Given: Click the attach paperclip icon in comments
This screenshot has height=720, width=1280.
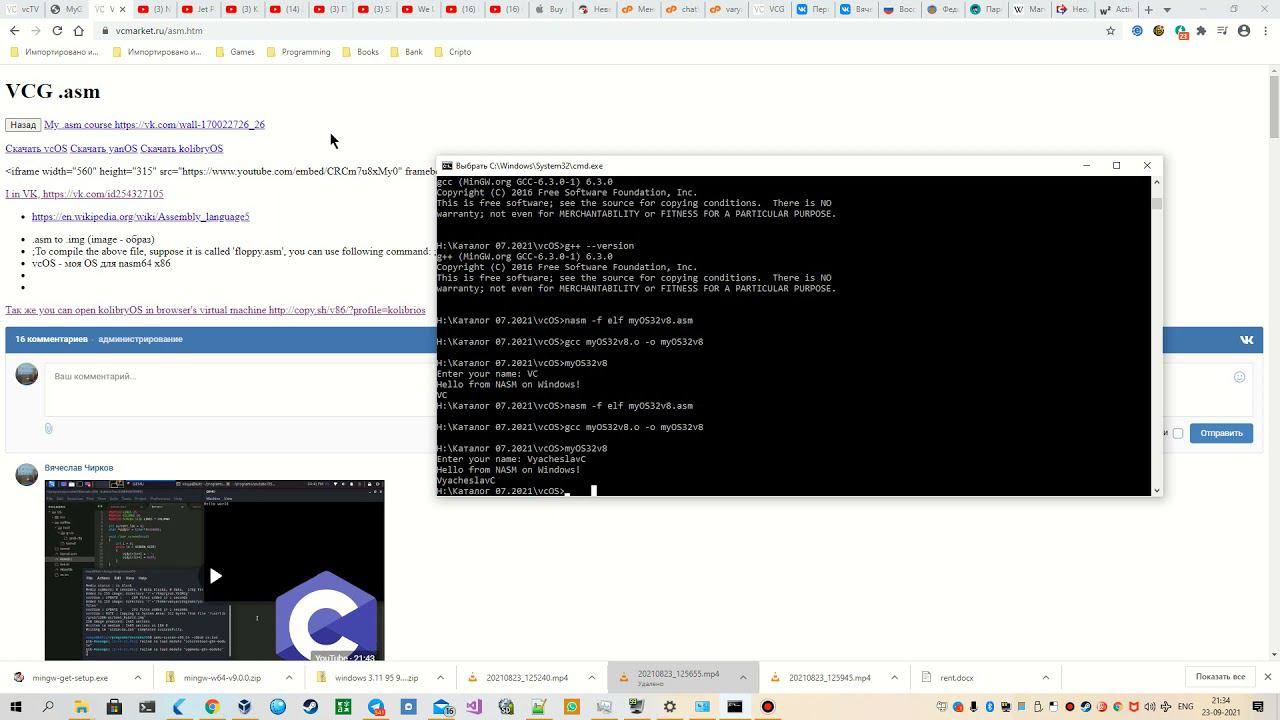Looking at the screenshot, I should point(48,428).
